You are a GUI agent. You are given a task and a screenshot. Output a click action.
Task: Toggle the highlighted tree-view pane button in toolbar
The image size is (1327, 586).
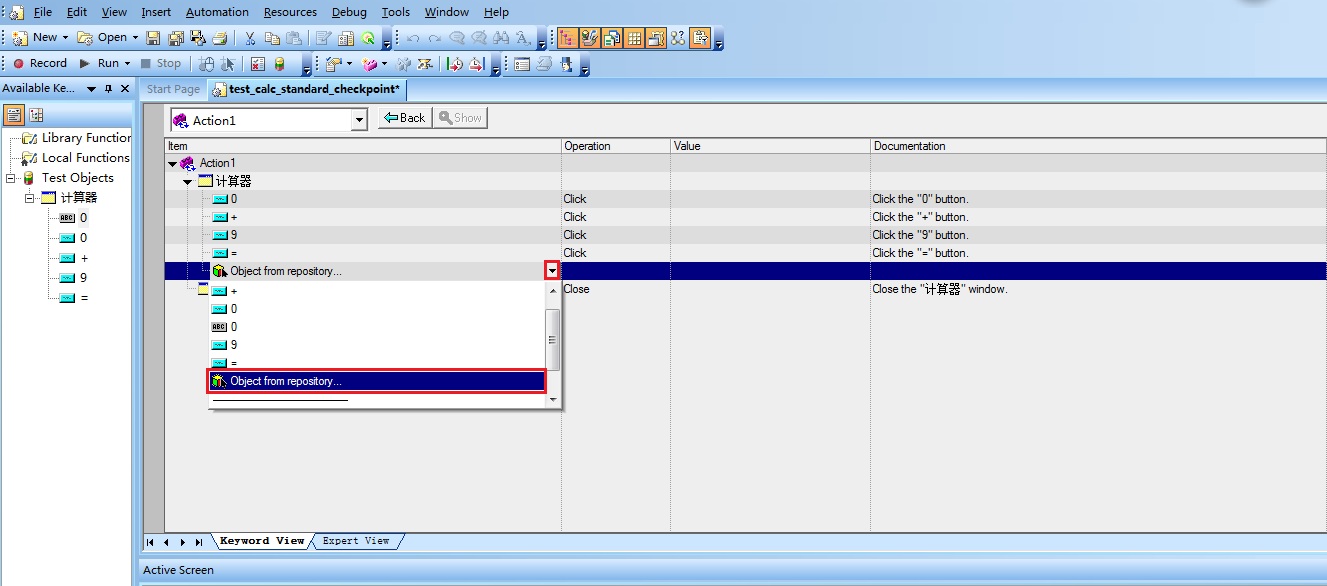pos(567,38)
